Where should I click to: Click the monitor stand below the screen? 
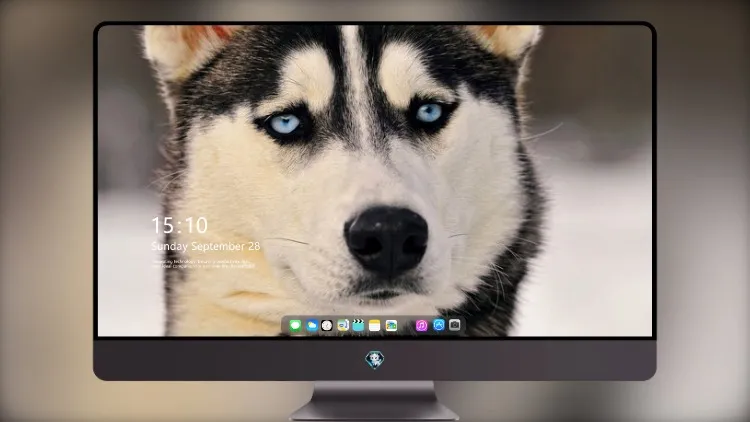click(374, 401)
